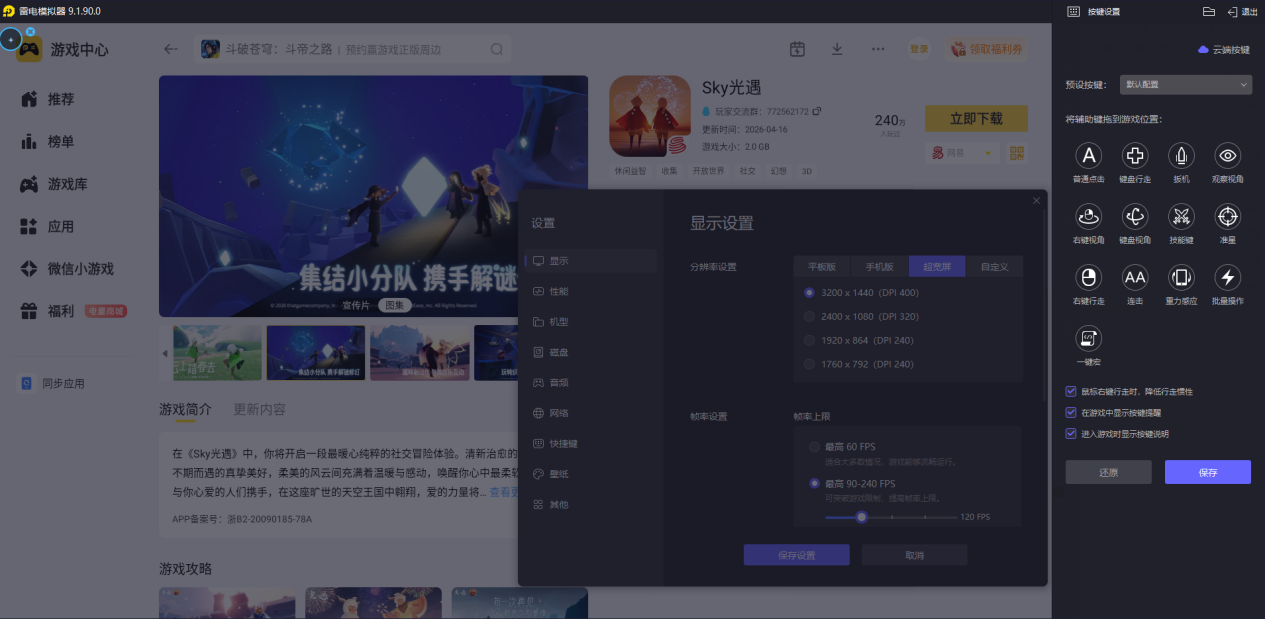The width and height of the screenshot is (1265, 619).
Task: Click left arrow of screenshot thumbnail strip
Action: click(165, 353)
